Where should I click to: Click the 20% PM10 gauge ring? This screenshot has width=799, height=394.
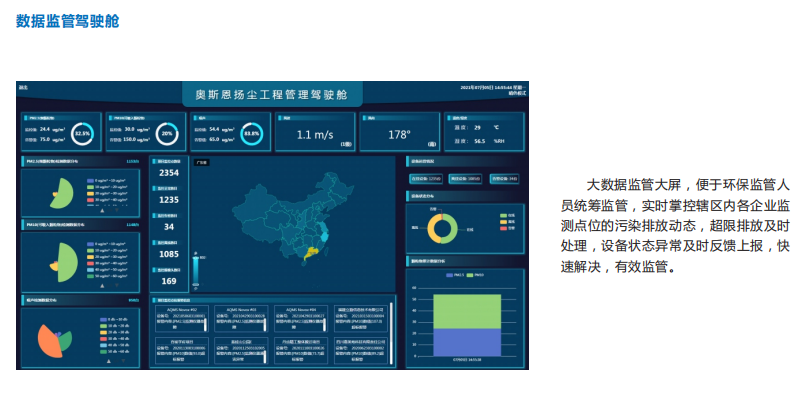tap(167, 134)
